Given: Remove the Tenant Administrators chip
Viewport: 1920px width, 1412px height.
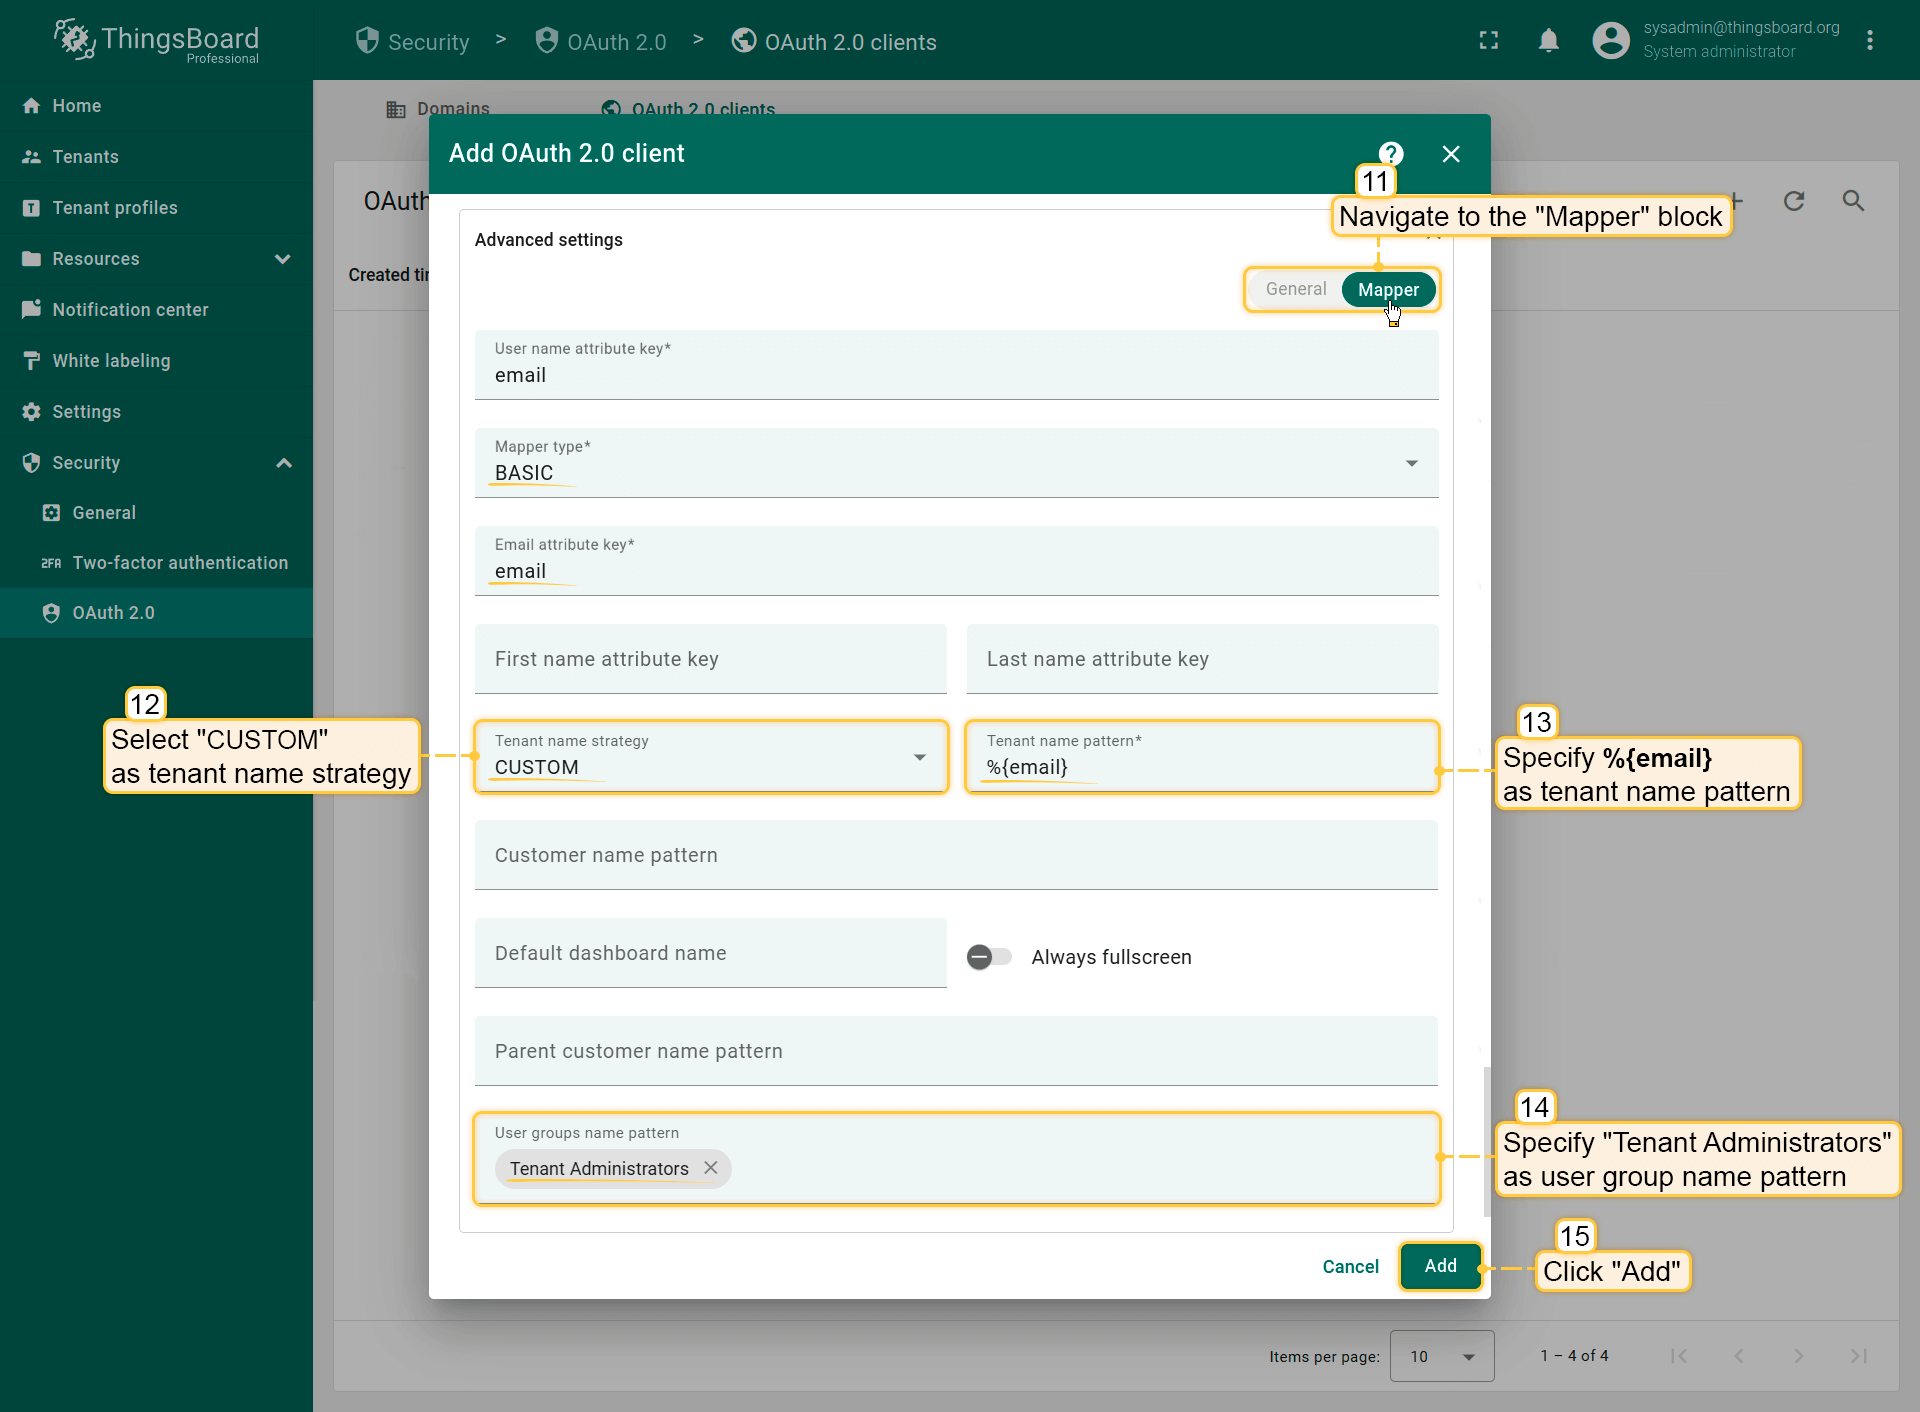Looking at the screenshot, I should (x=711, y=1168).
